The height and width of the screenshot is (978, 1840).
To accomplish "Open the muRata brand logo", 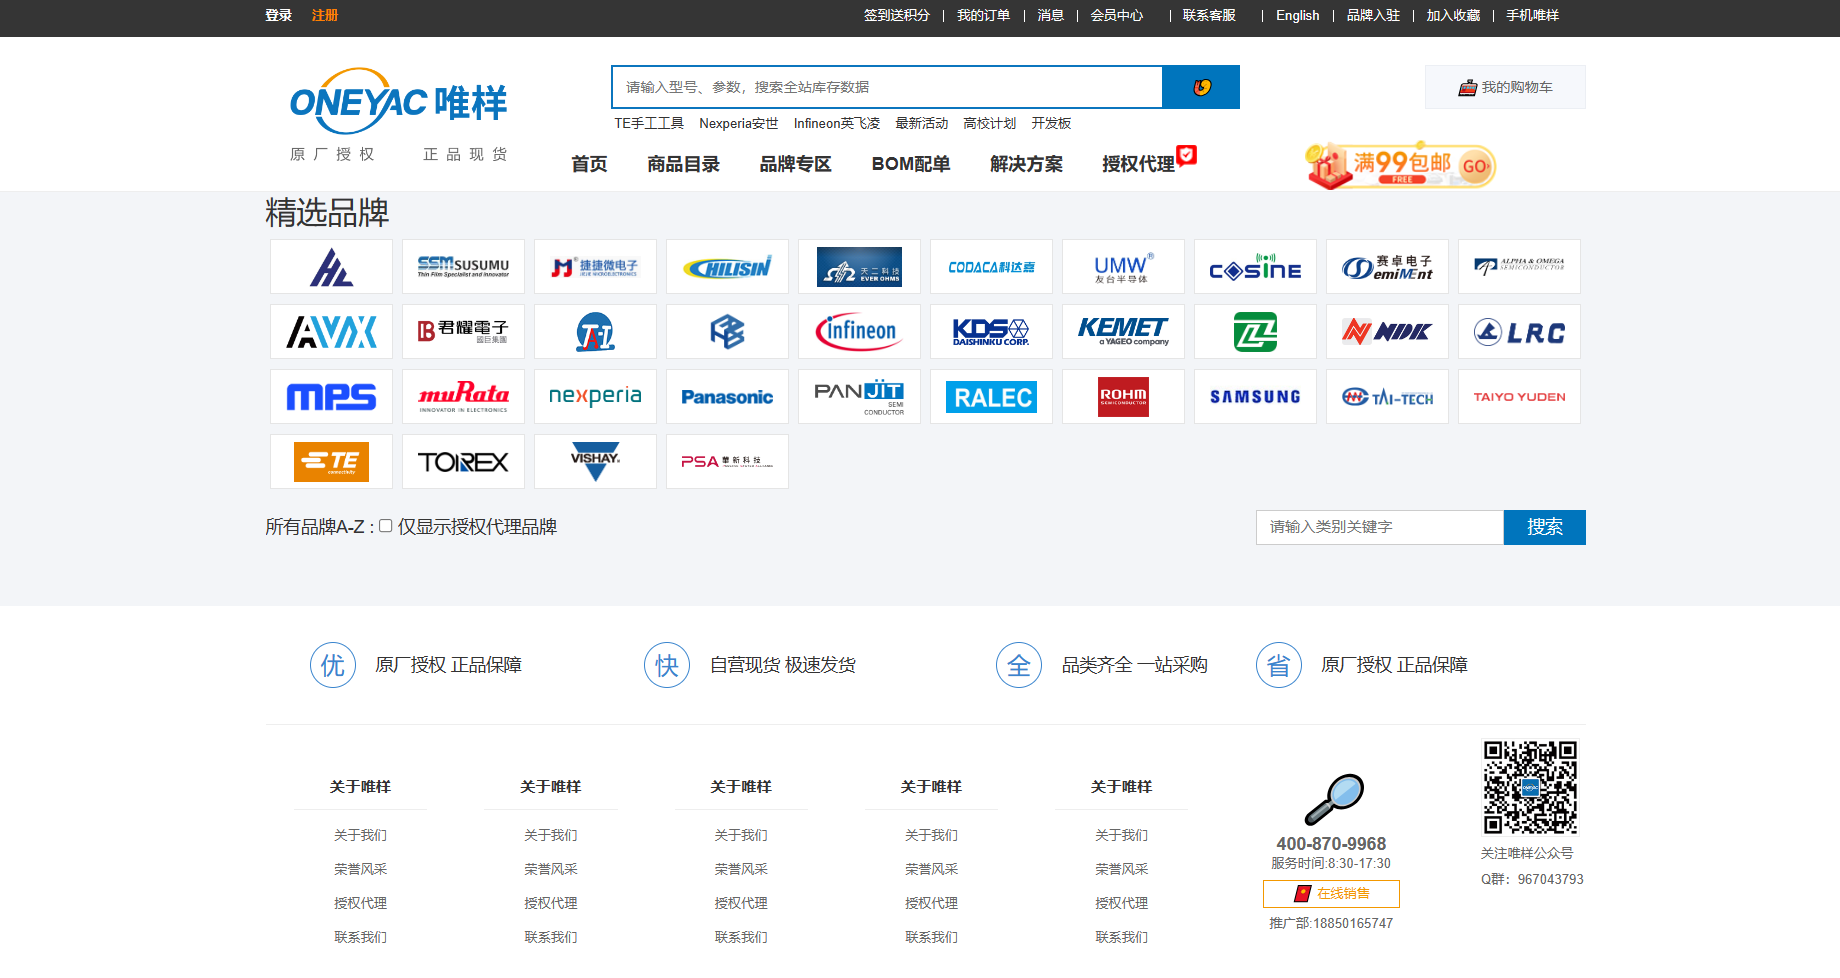I will [463, 396].
